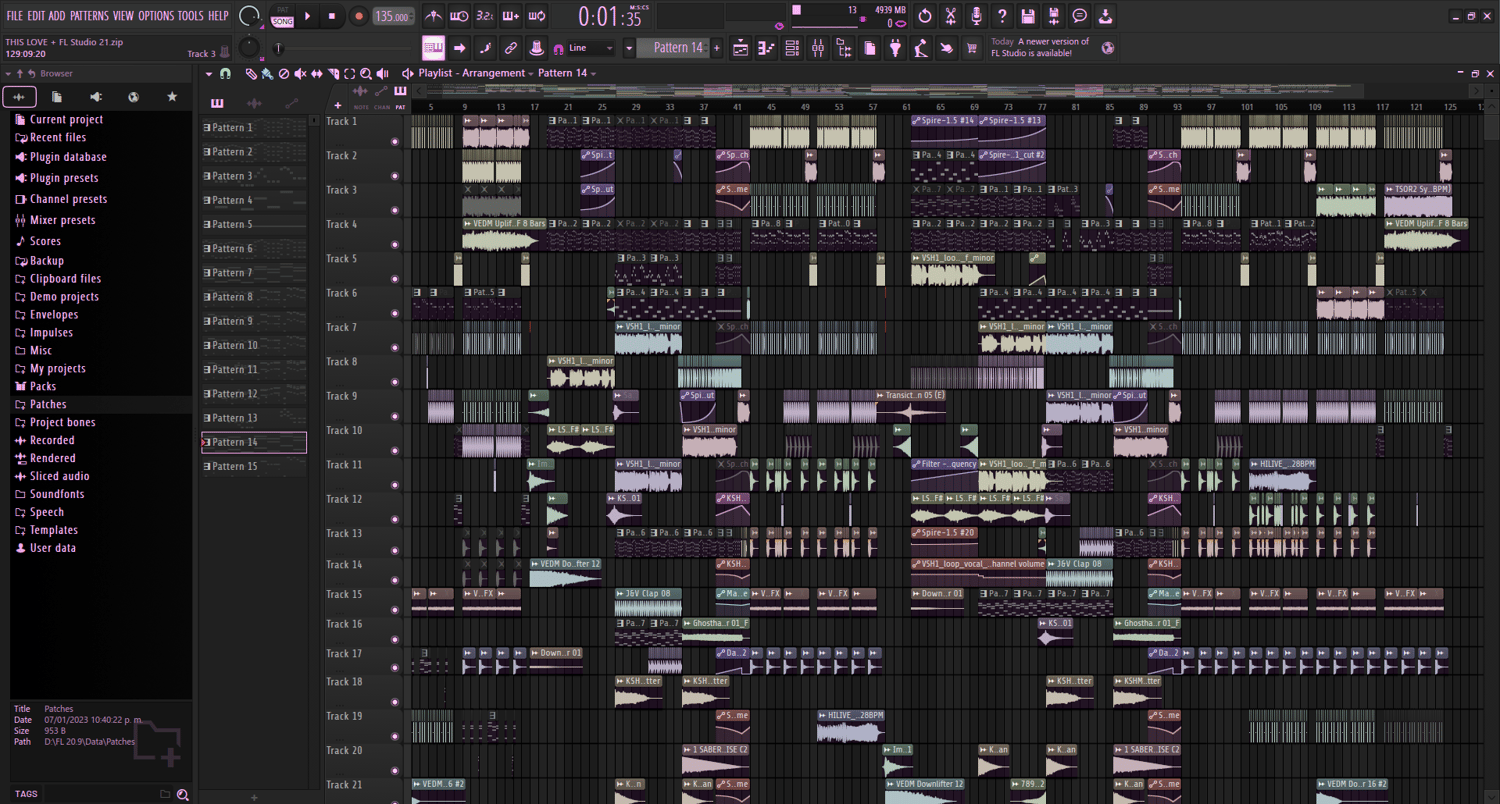Click the export/render floppy icon

[1054, 16]
